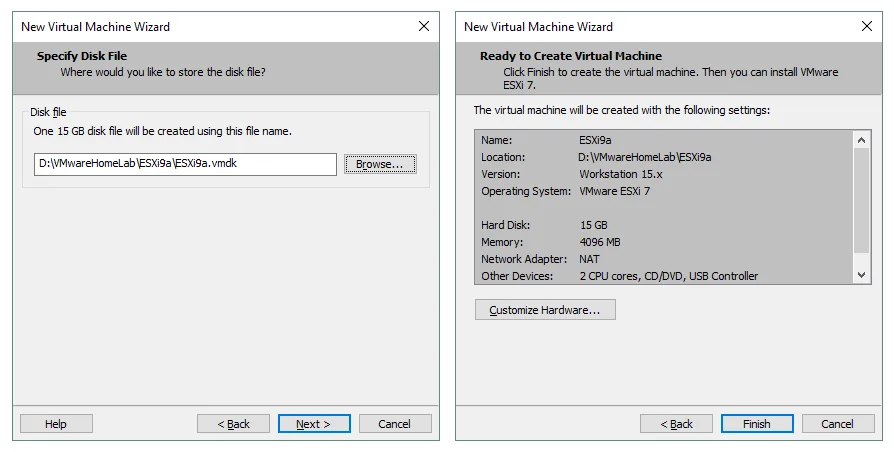
Task: Select the Memory 4096 MB row
Action: pos(664,242)
